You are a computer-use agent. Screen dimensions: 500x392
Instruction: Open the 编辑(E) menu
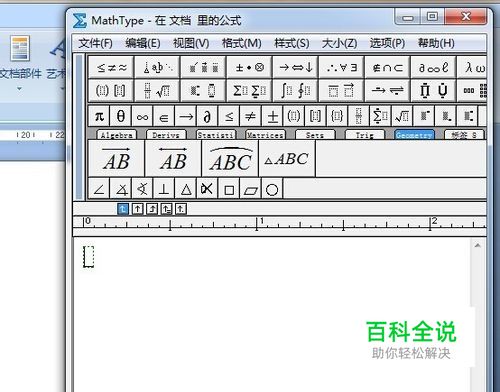click(x=143, y=43)
